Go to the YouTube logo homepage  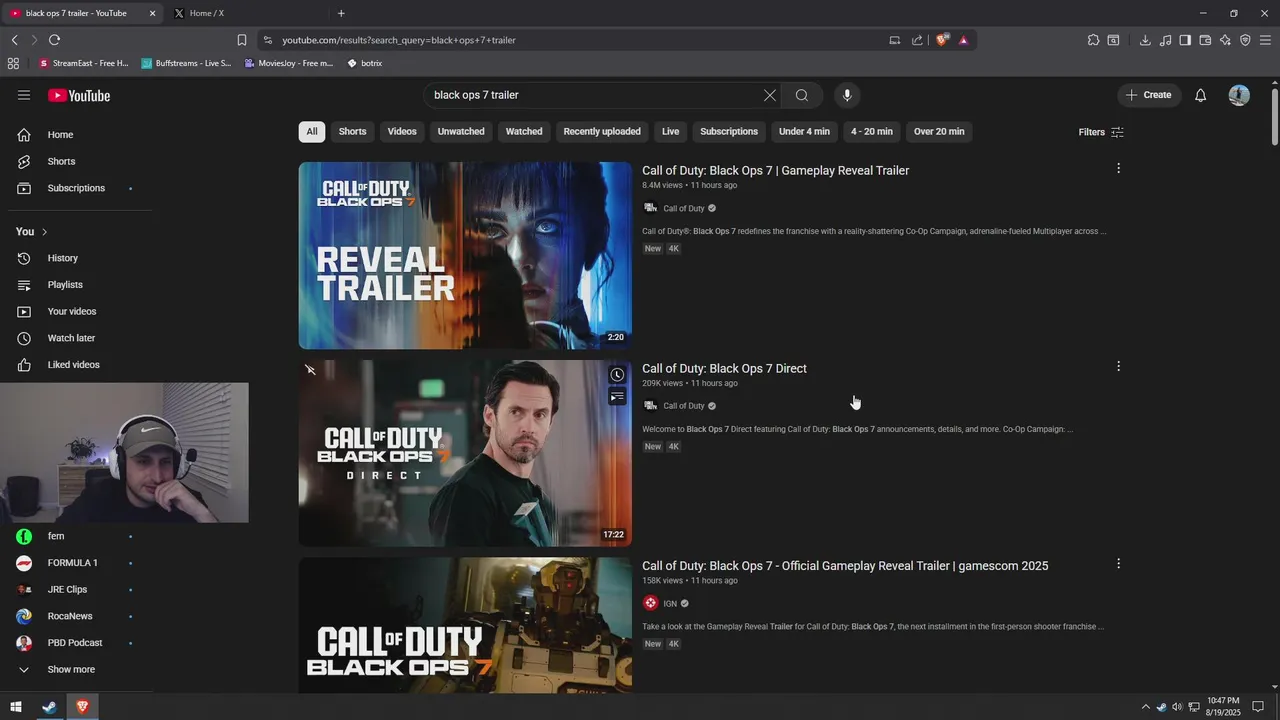click(79, 95)
